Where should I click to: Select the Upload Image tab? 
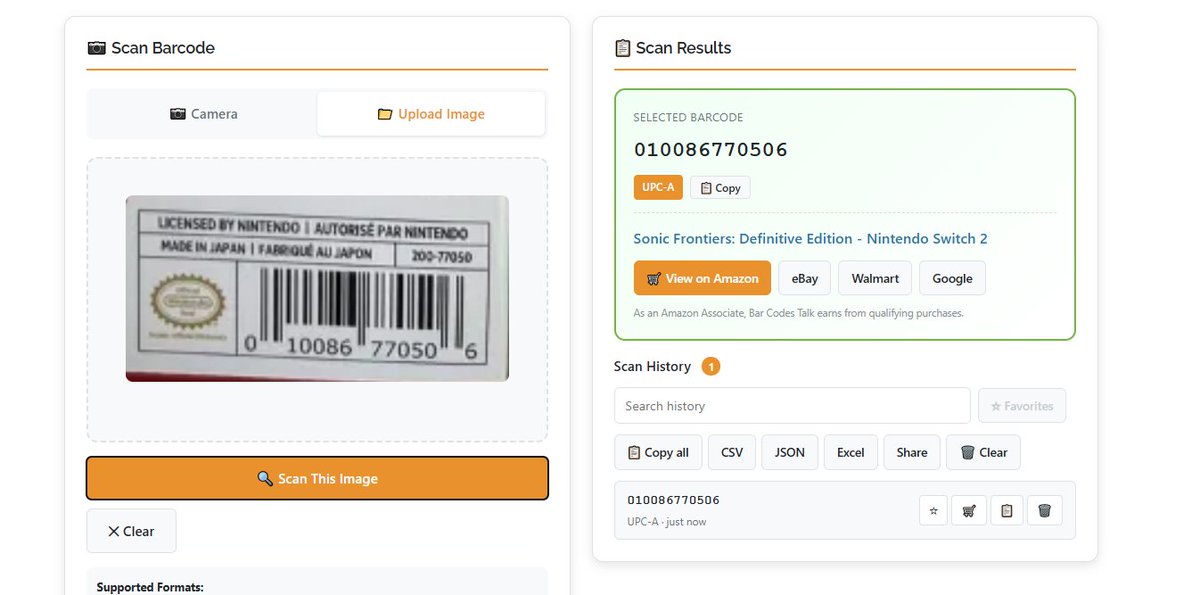tap(431, 114)
